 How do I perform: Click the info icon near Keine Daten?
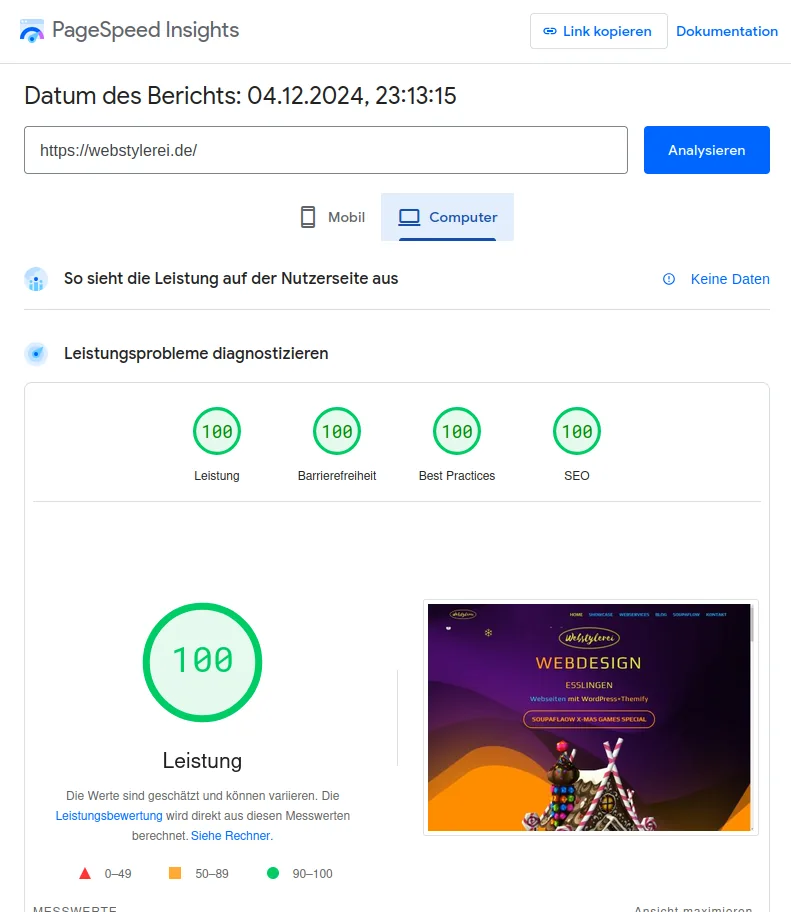coord(669,279)
